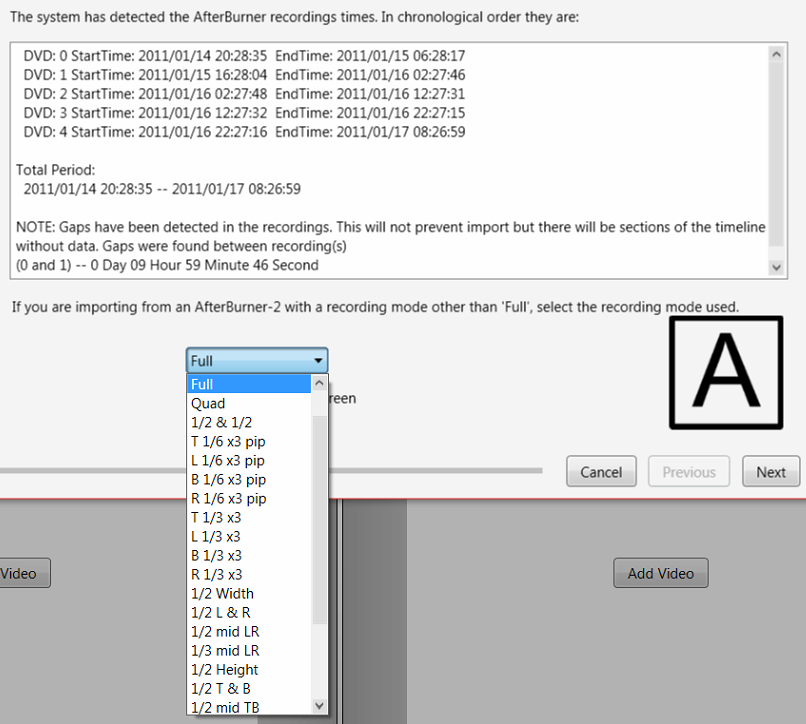Click the Total Period label

click(56, 170)
